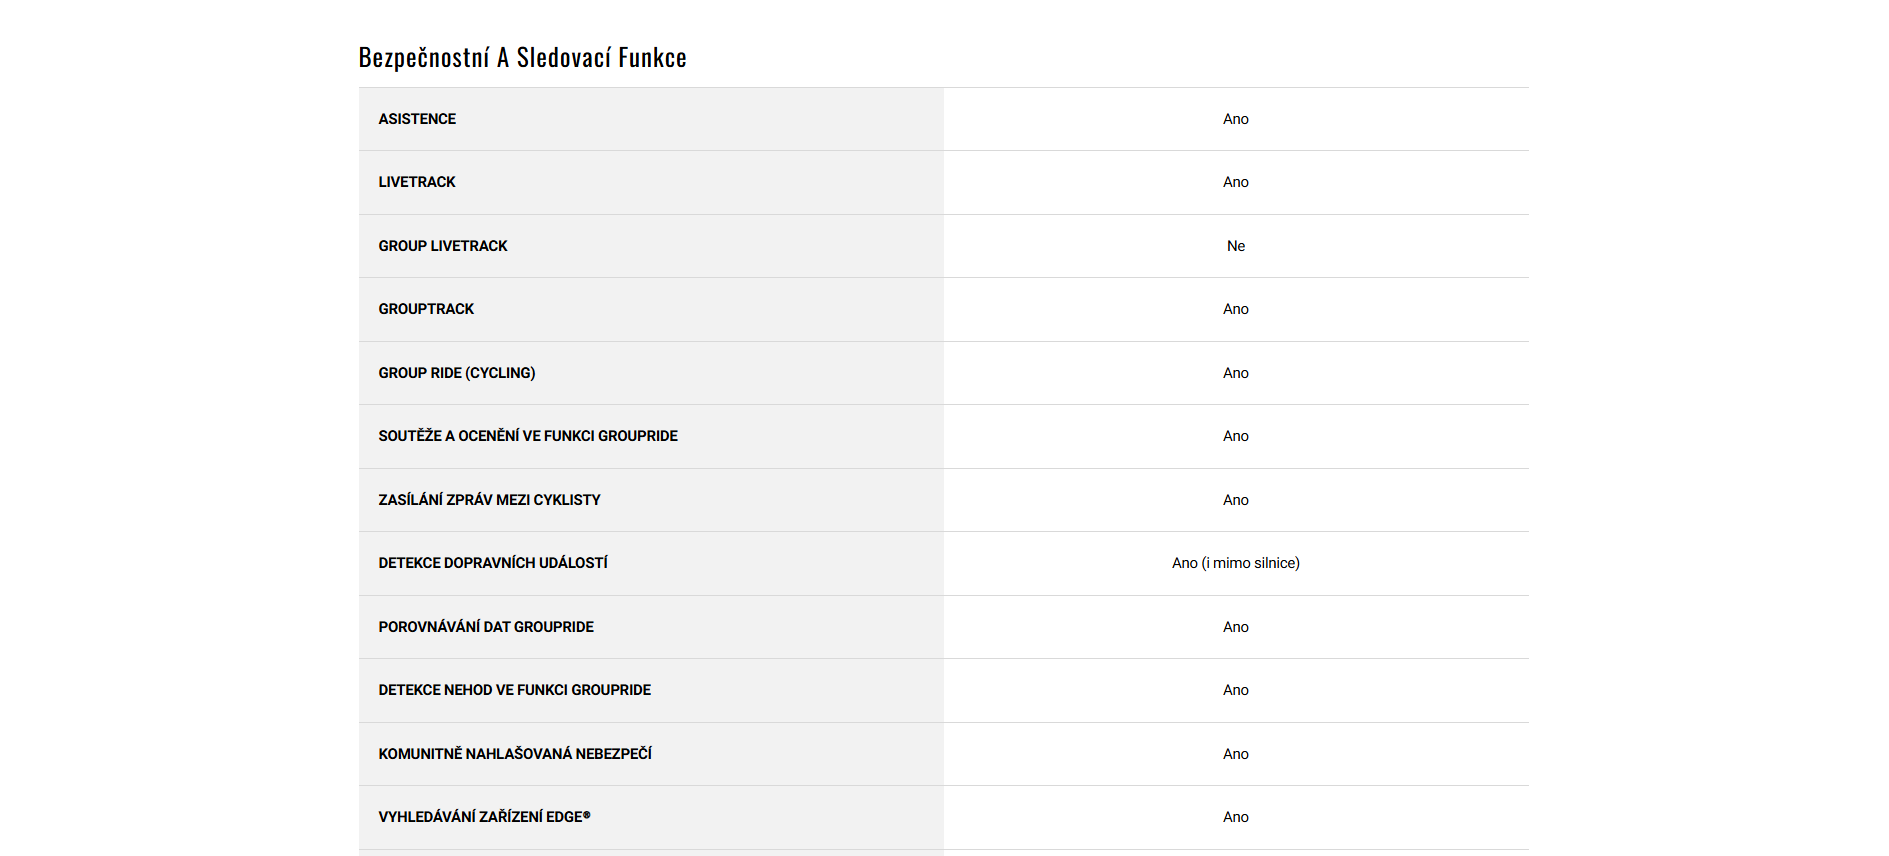This screenshot has height=856, width=1889.
Task: Click the 'Ano' value for ASISTENCE
Action: [1235, 119]
